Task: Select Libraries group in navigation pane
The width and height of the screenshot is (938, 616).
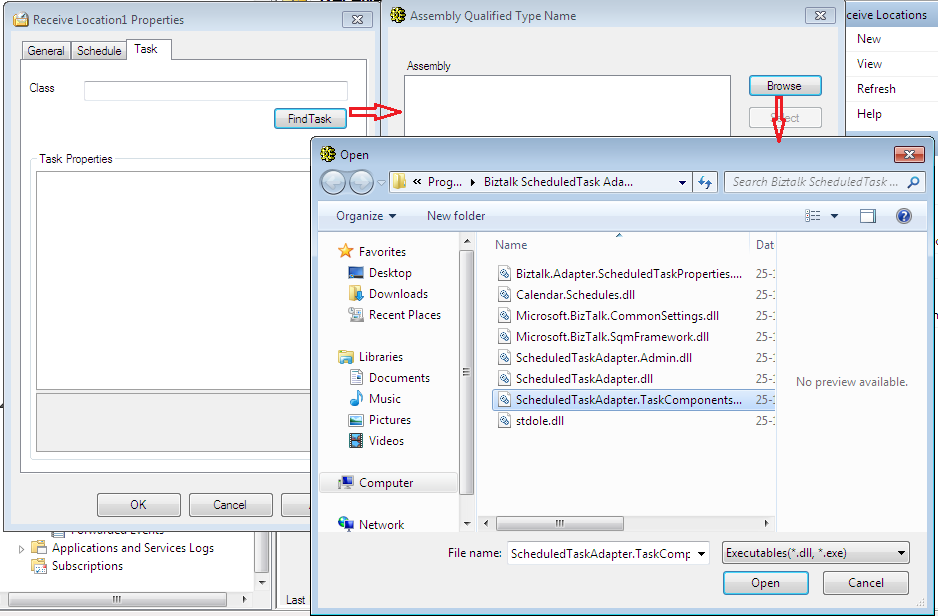Action: click(x=370, y=356)
